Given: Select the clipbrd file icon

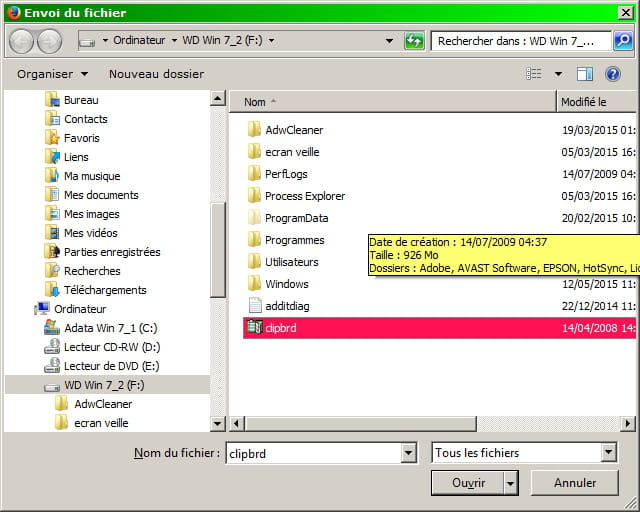Looking at the screenshot, I should (x=255, y=327).
